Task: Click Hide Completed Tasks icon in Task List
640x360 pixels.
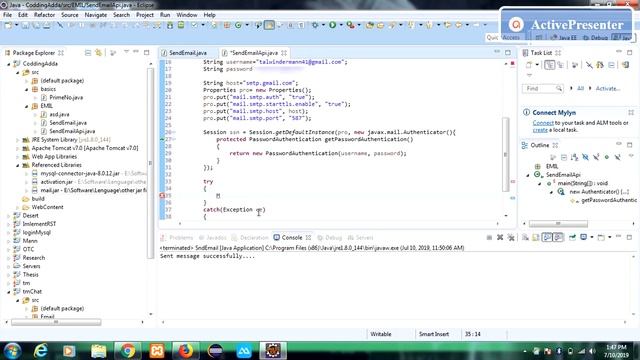Action: click(x=589, y=65)
